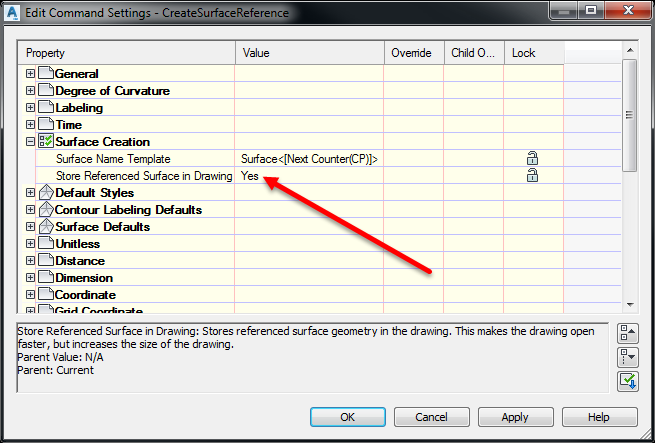This screenshot has height=443, width=655.
Task: Expand the Surface Defaults group
Action: (x=30, y=227)
